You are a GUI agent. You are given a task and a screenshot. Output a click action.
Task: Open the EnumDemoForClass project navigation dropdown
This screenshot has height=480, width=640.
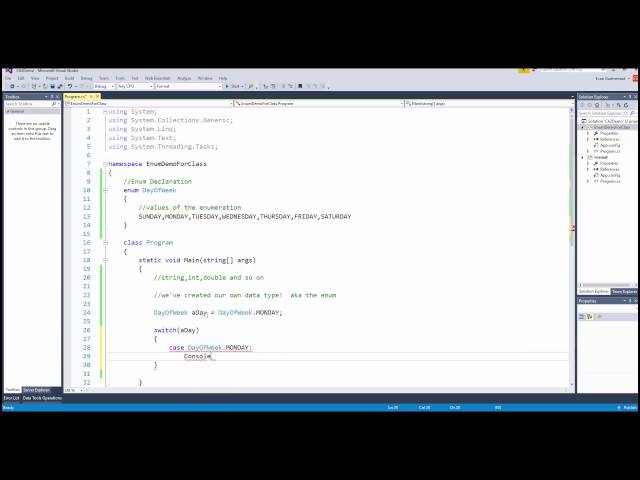(148, 104)
